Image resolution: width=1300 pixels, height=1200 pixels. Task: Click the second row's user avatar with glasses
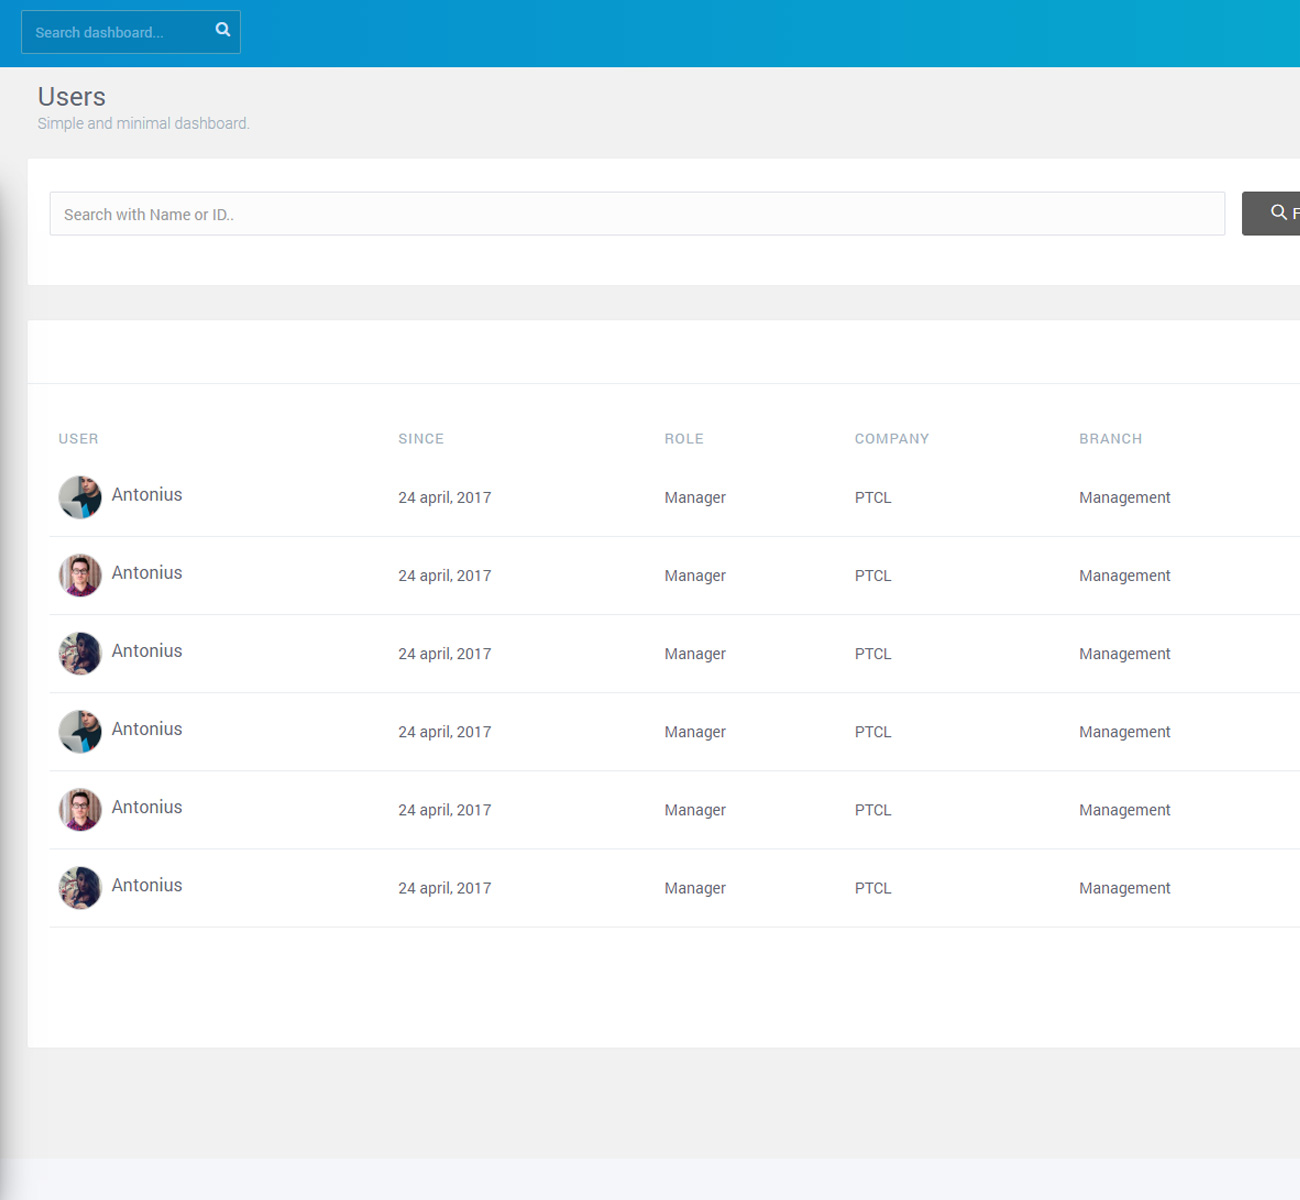click(80, 575)
